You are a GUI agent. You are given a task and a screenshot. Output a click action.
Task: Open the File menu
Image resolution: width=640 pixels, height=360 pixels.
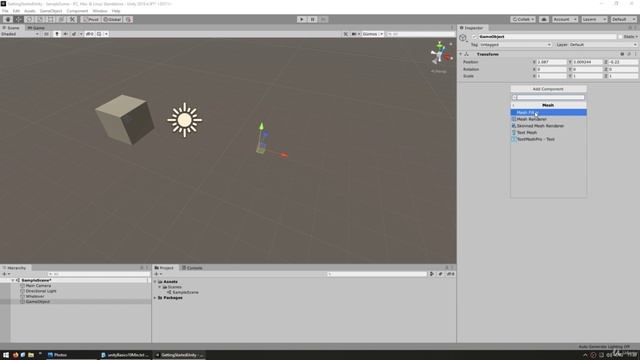click(5, 11)
